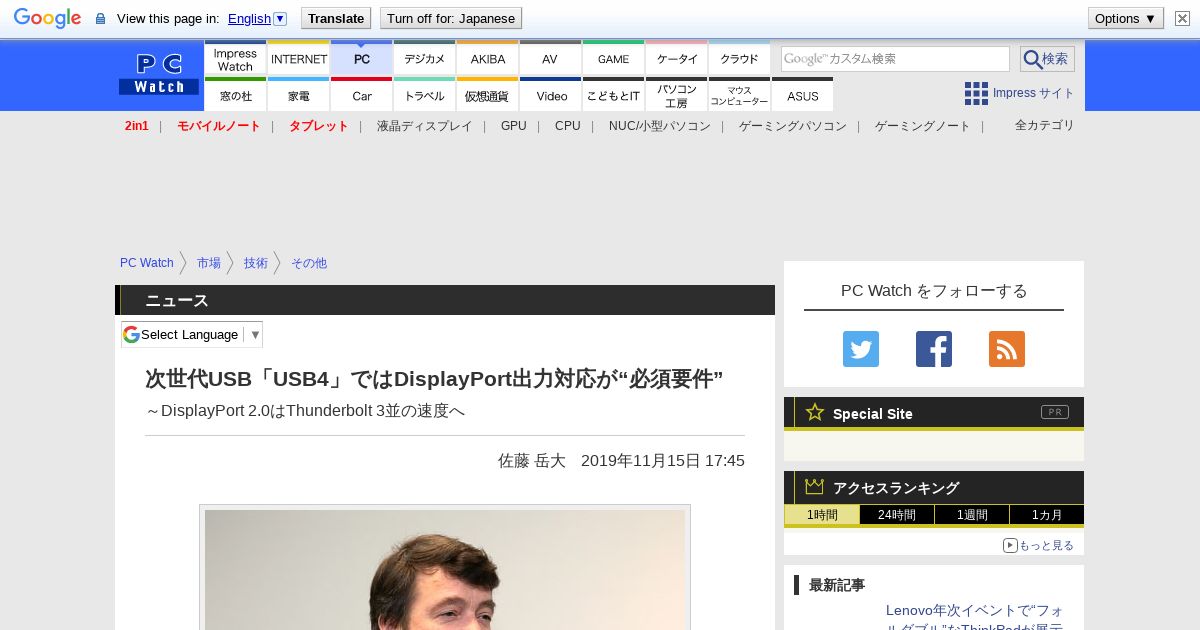Open the マウスコンピューター site tab

(x=740, y=95)
